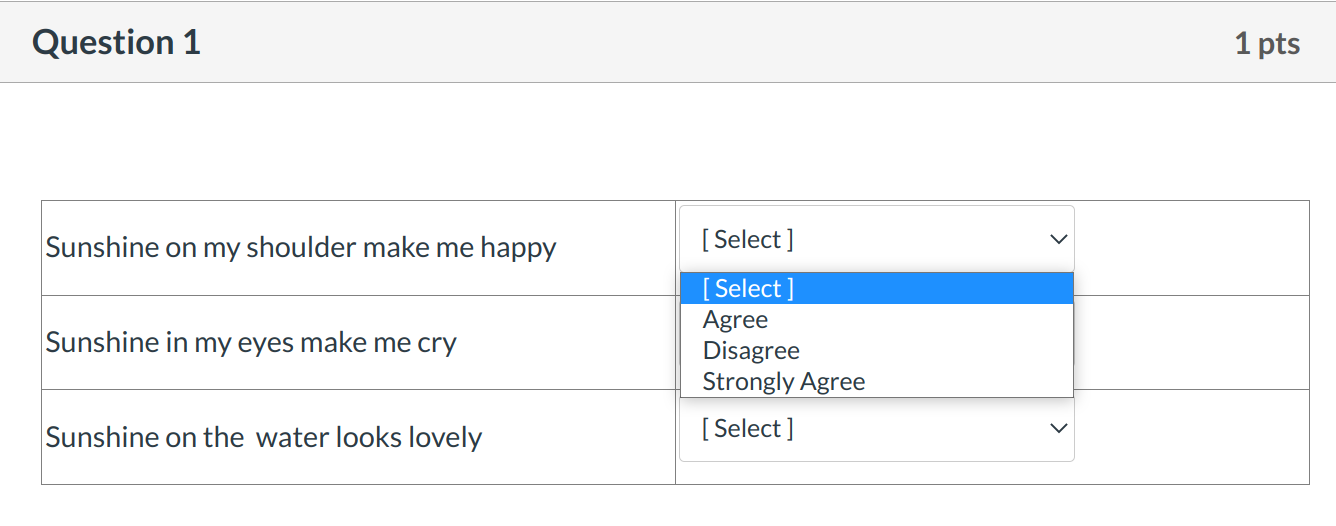This screenshot has height=526, width=1336.
Task: Click 'Sunshine on my shoulder make me happy' statement
Action: click(301, 248)
